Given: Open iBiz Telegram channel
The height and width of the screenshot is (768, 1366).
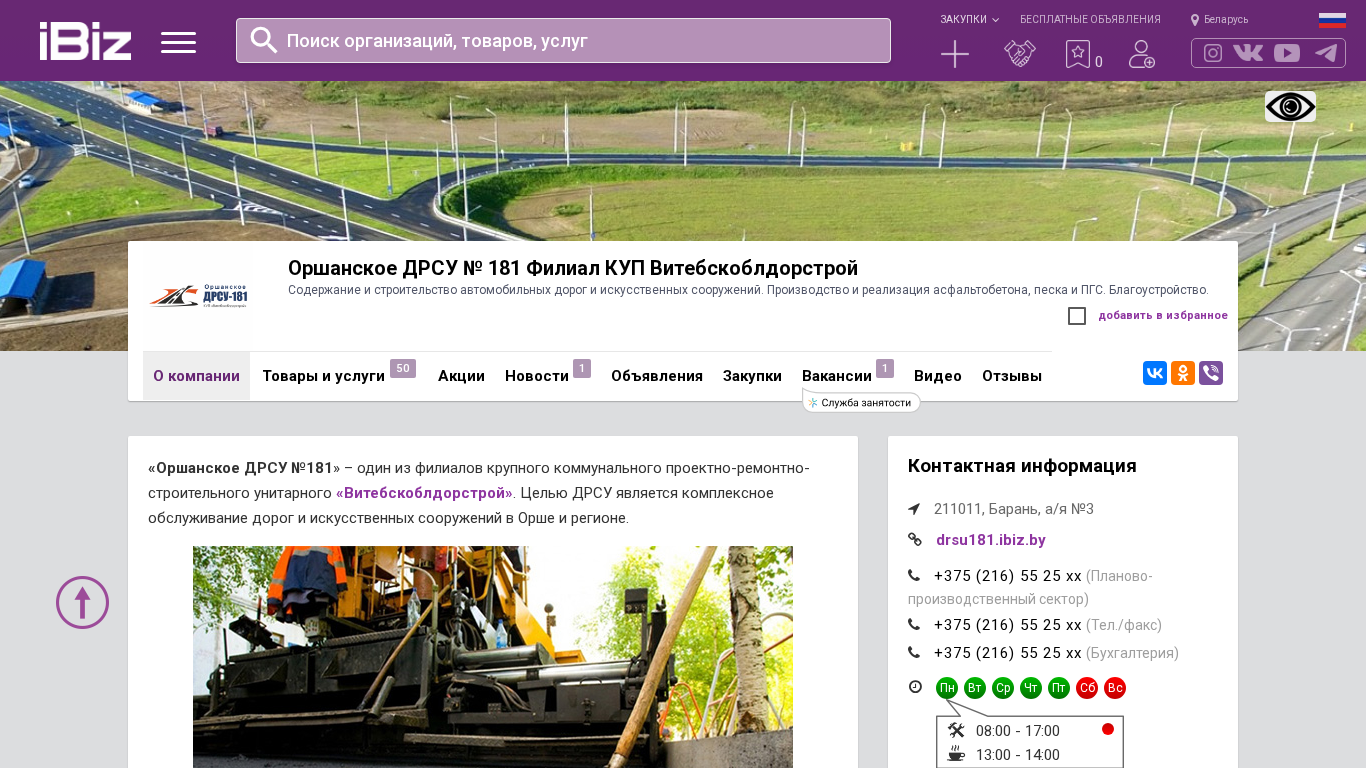Looking at the screenshot, I should coord(1326,53).
